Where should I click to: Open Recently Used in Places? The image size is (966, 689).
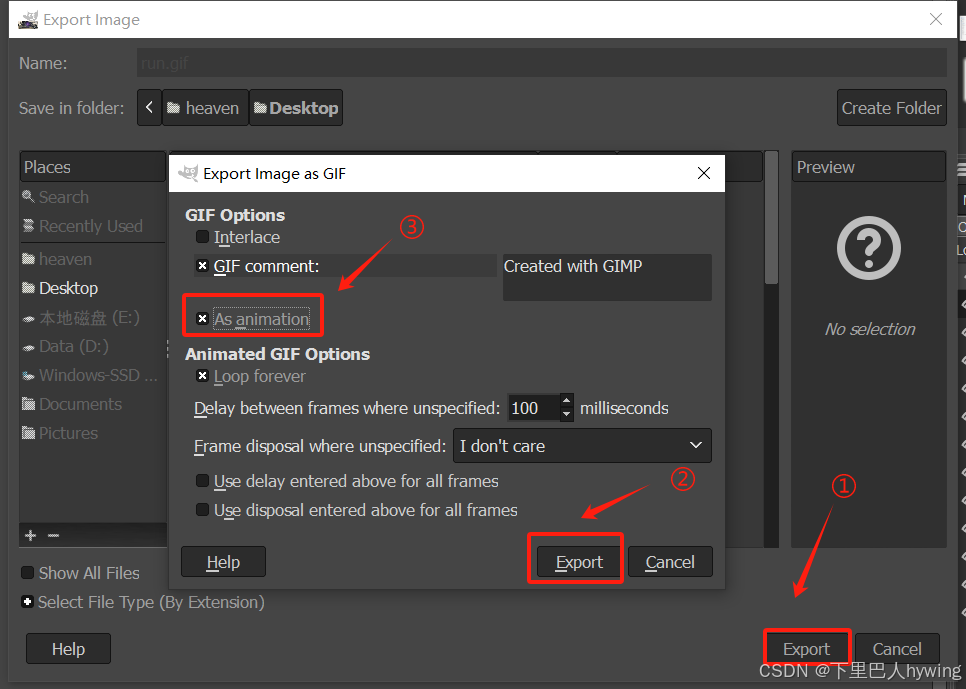[x=92, y=226]
